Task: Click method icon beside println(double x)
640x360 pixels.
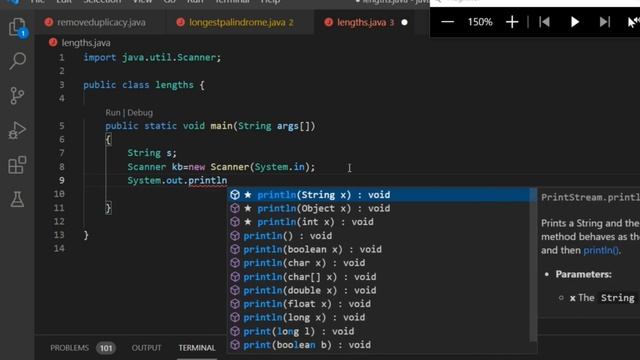Action: [x=235, y=290]
